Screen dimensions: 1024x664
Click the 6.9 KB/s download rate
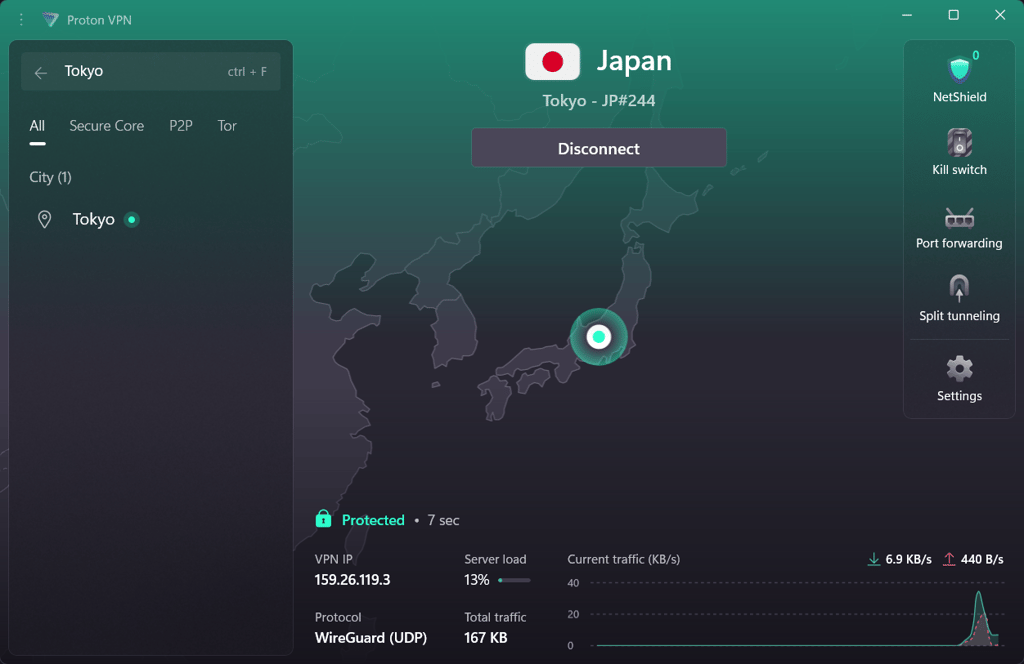908,560
